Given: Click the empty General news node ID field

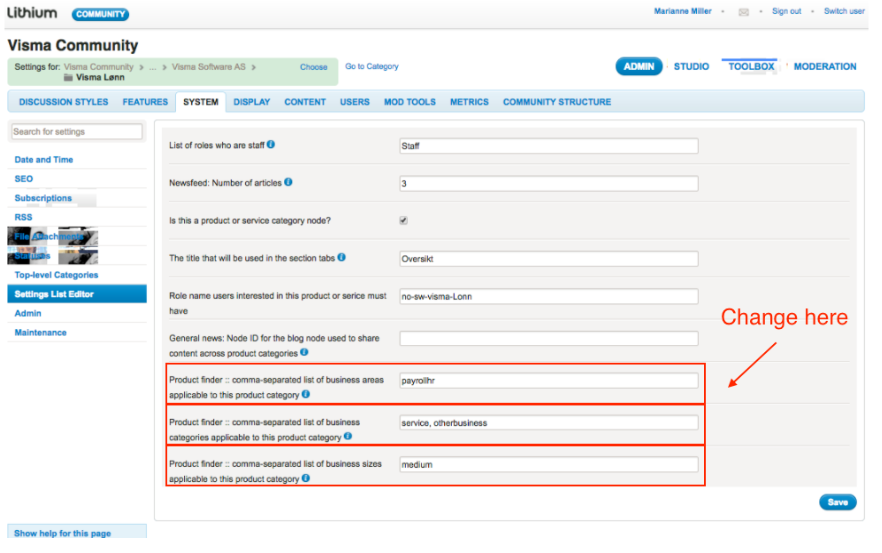Looking at the screenshot, I should point(548,338).
